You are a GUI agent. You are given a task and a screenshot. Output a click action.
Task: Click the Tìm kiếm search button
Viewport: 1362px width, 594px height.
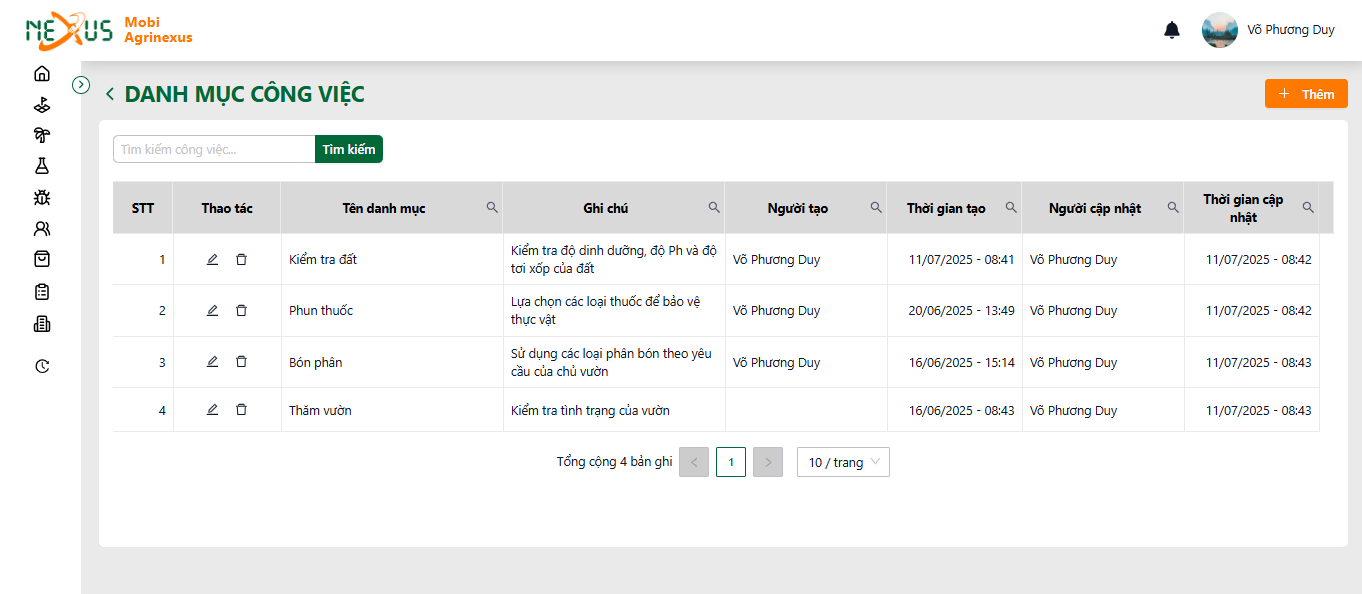pos(349,149)
